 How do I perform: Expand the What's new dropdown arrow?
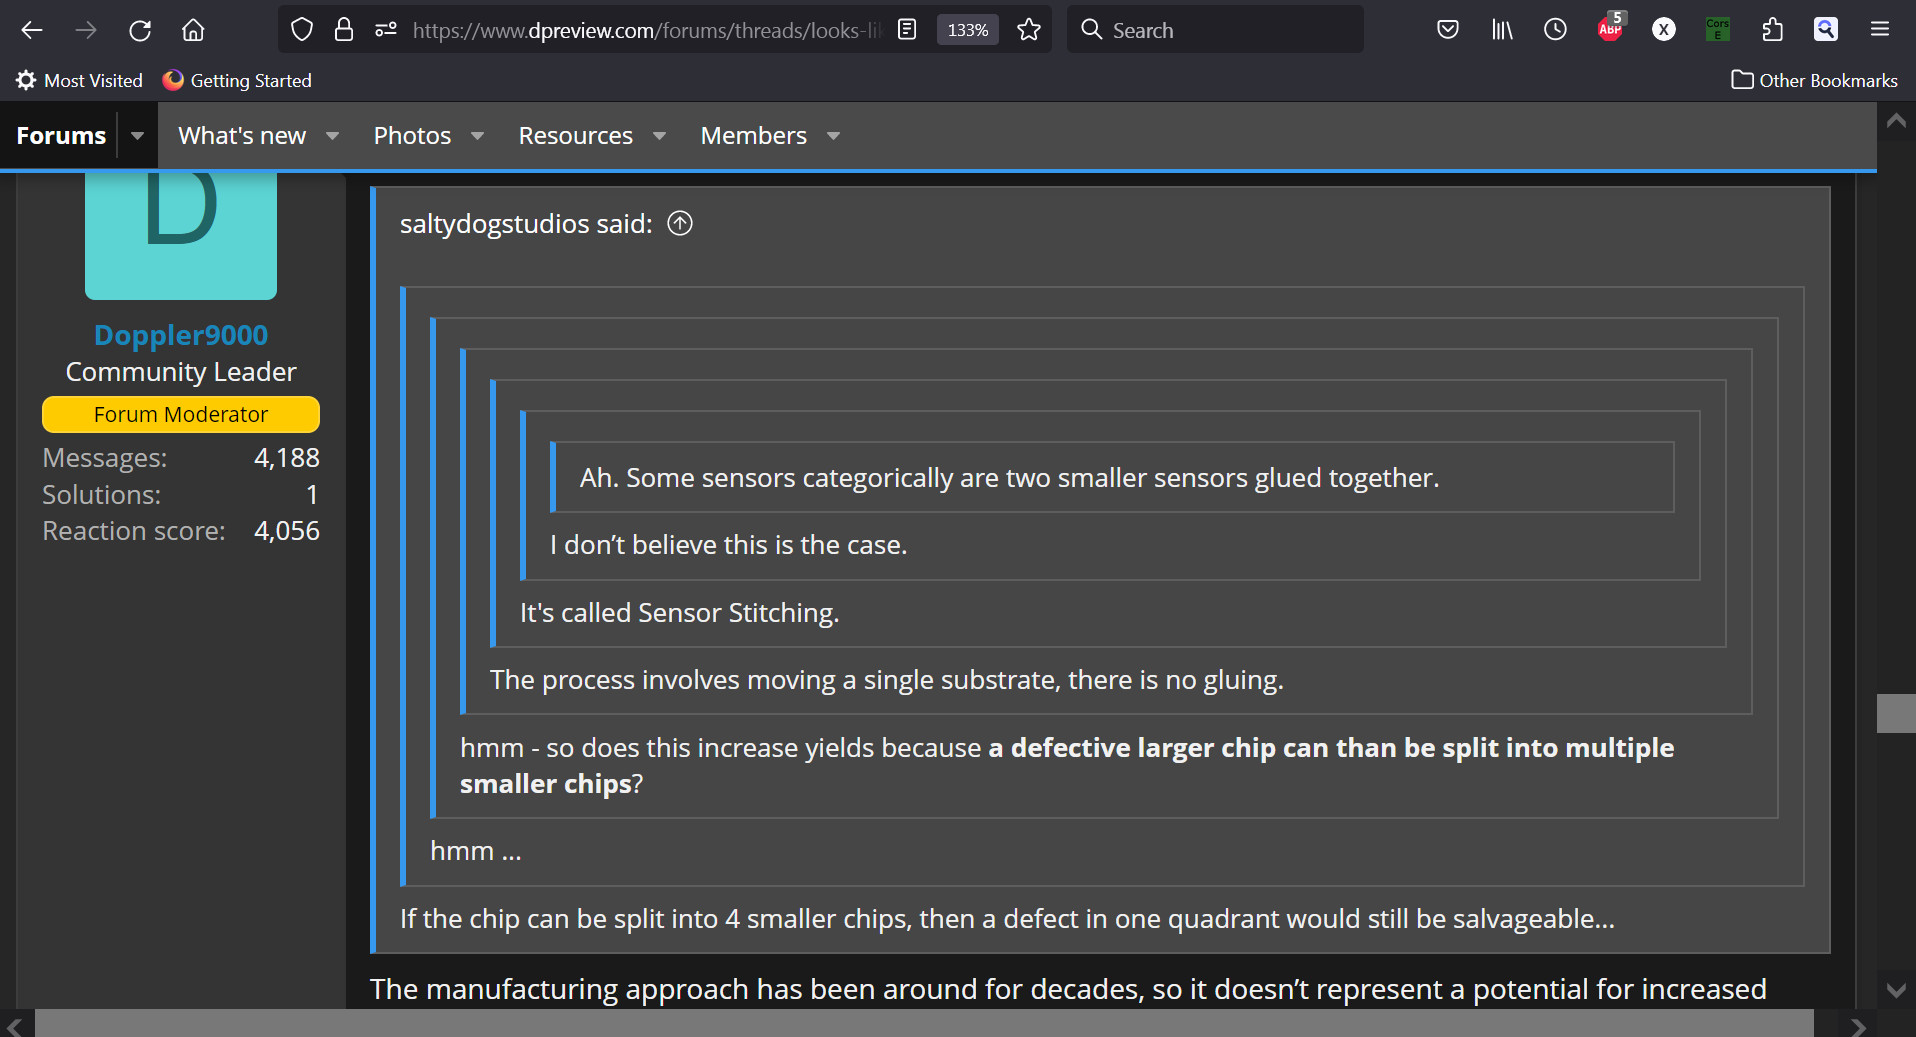click(332, 136)
